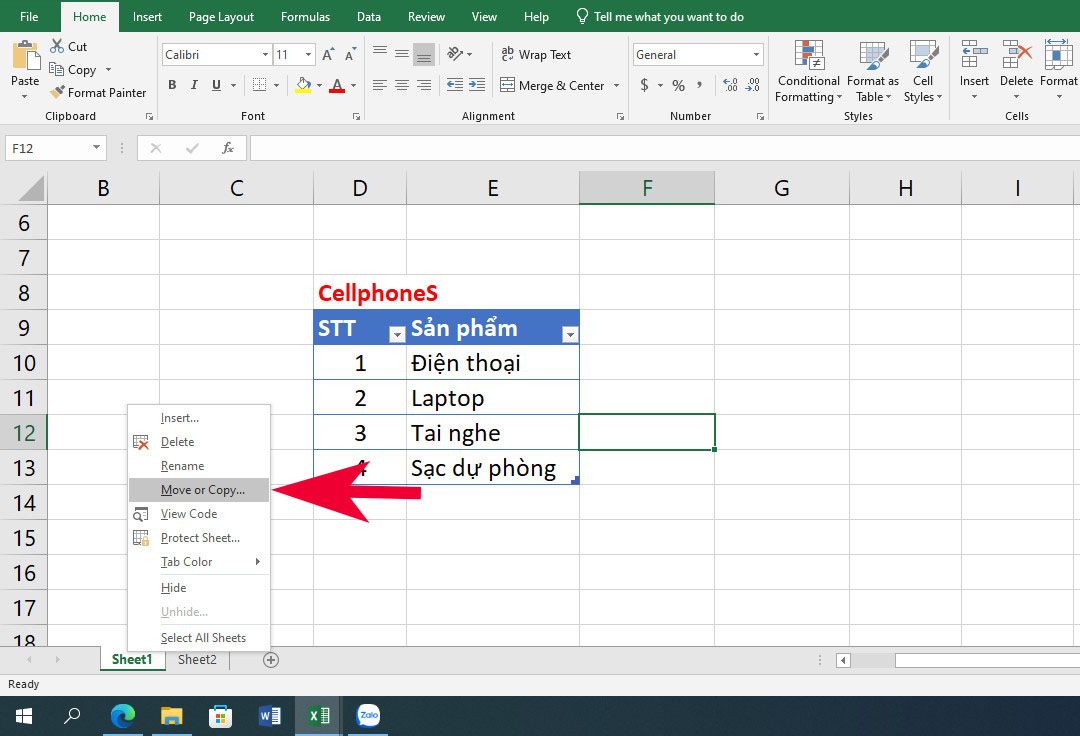Open the Font name dropdown
The height and width of the screenshot is (736, 1080).
click(264, 54)
